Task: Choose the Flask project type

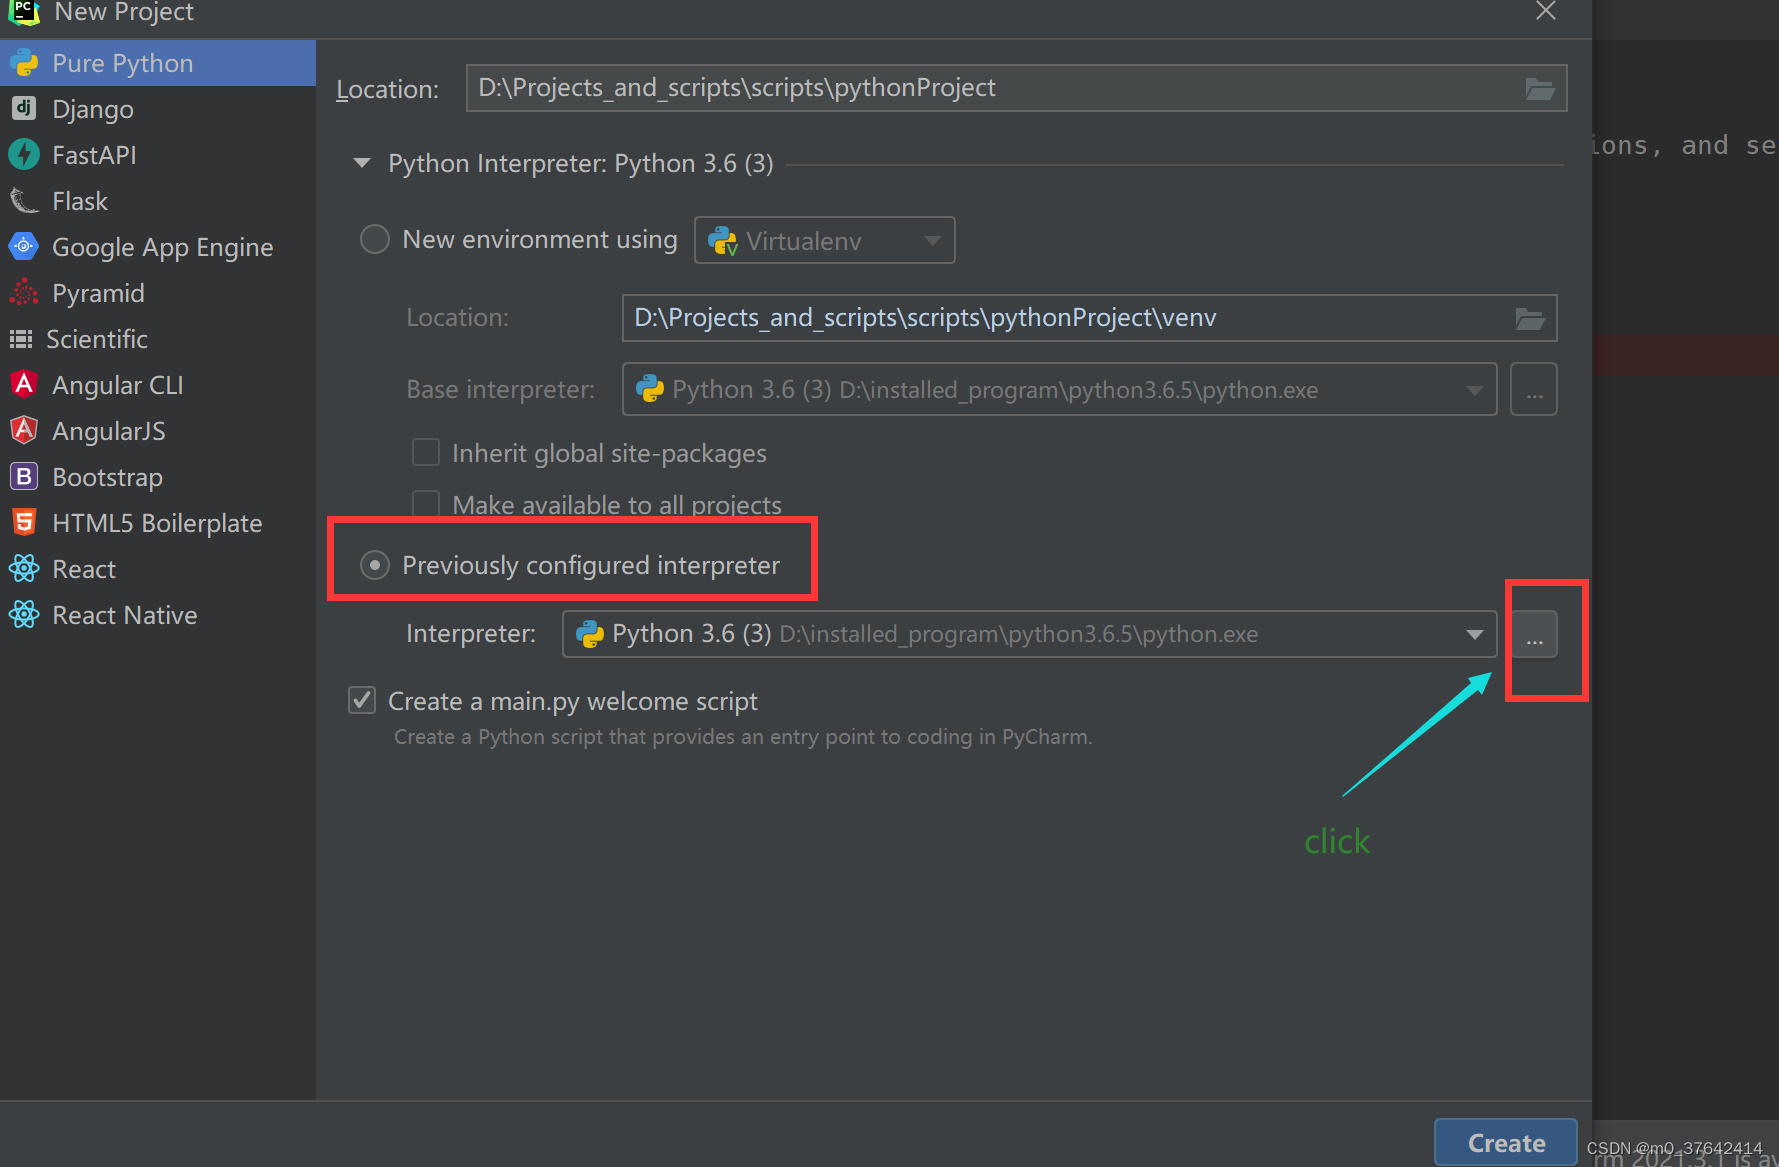Action: 158,201
